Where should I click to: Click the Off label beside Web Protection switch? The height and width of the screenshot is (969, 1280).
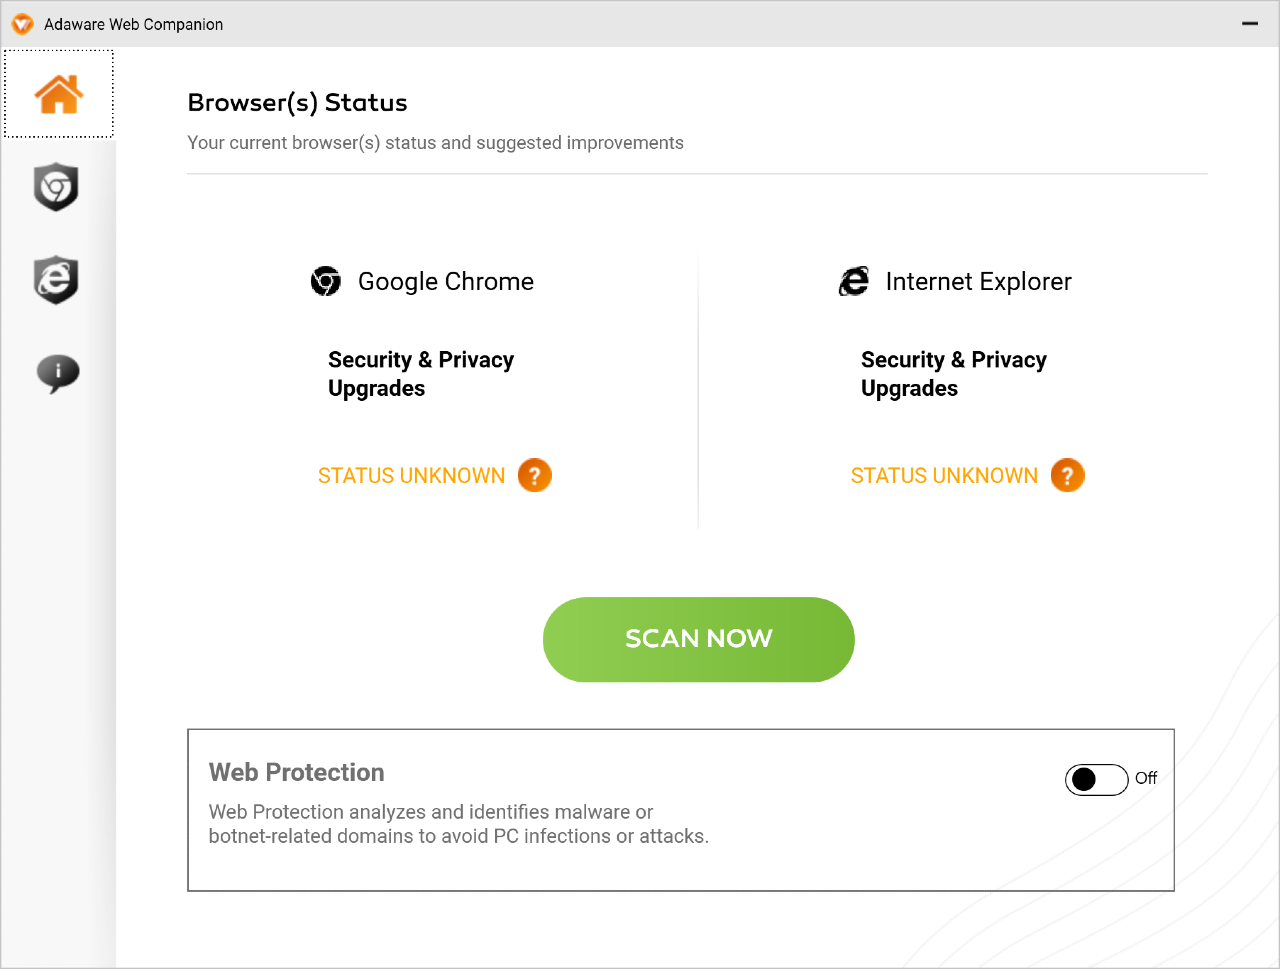(x=1146, y=778)
